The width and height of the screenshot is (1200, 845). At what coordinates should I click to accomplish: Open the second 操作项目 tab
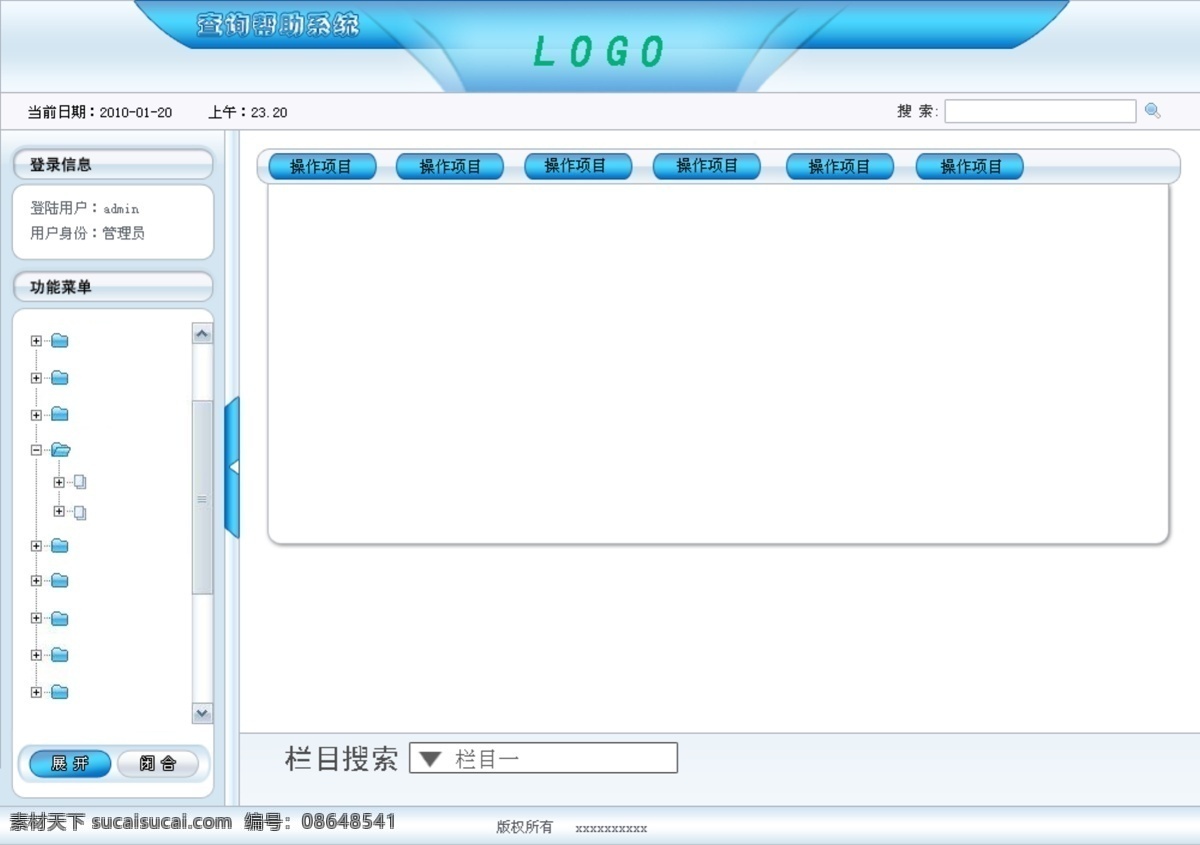pyautogui.click(x=450, y=167)
